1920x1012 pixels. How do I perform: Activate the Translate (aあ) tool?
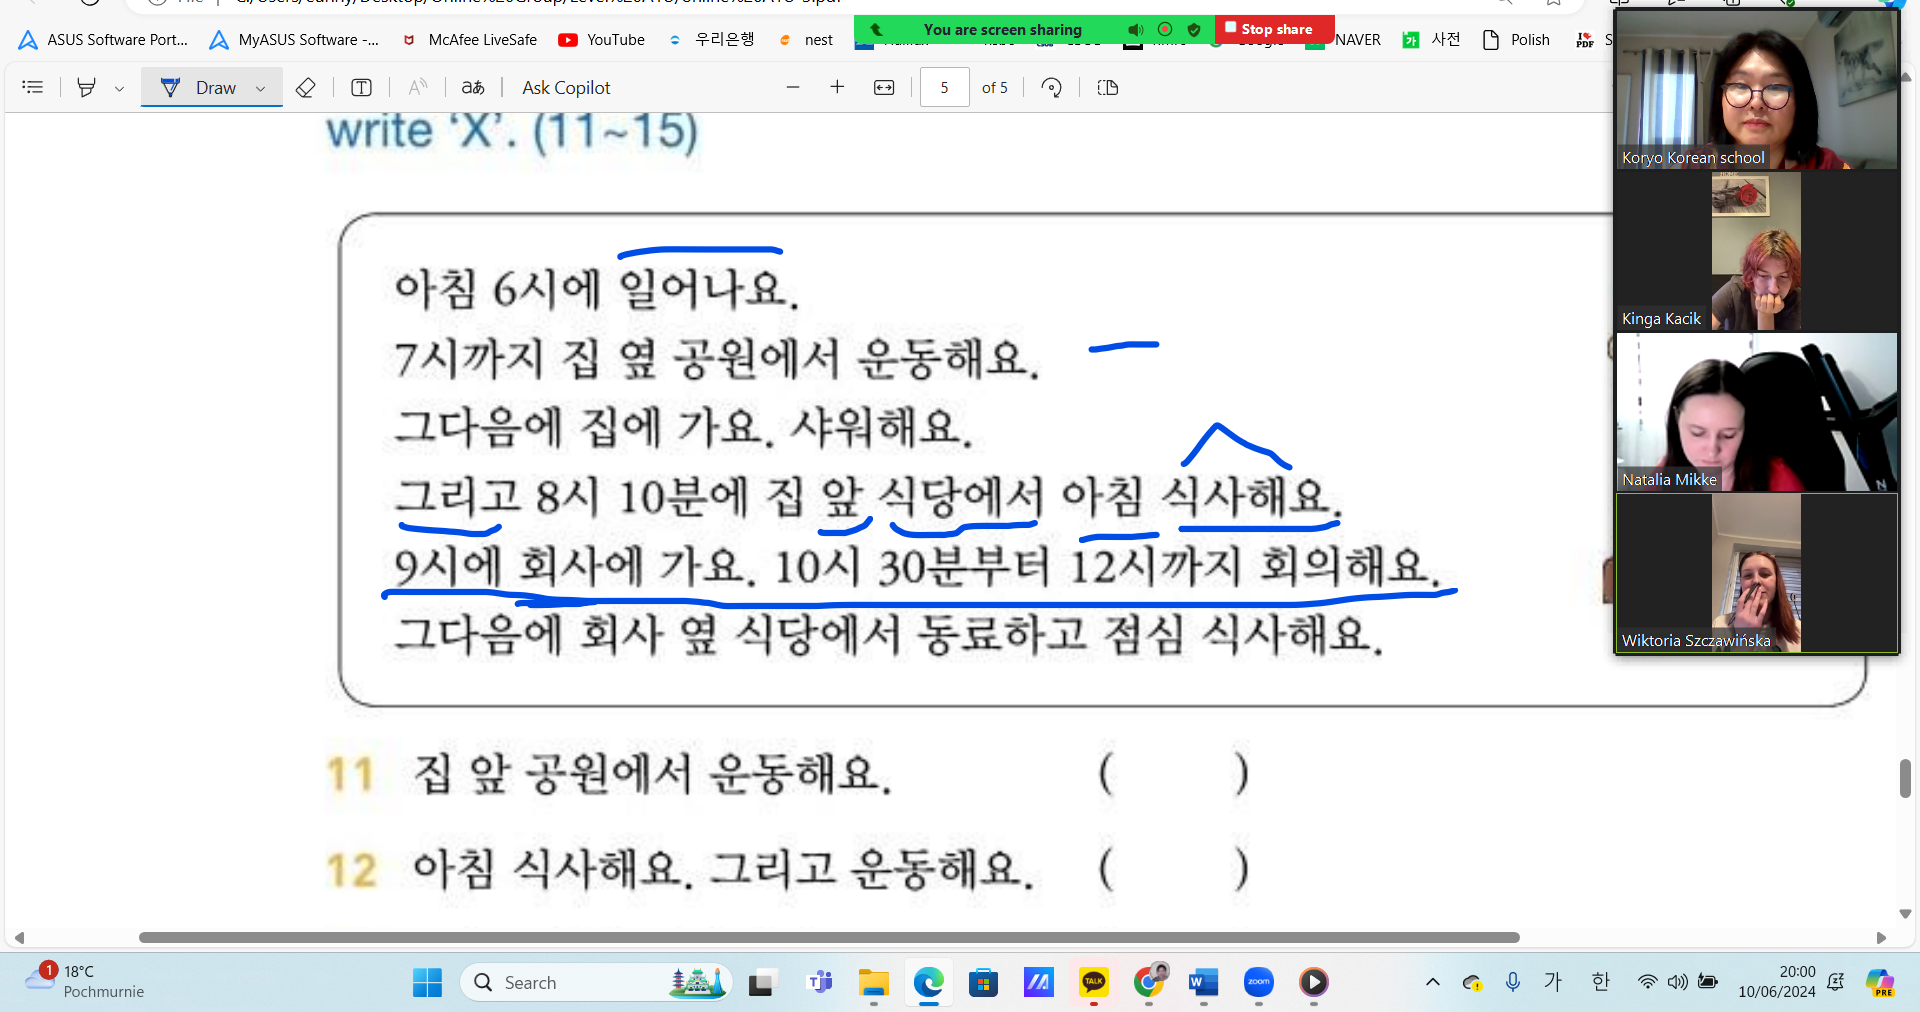[x=473, y=87]
